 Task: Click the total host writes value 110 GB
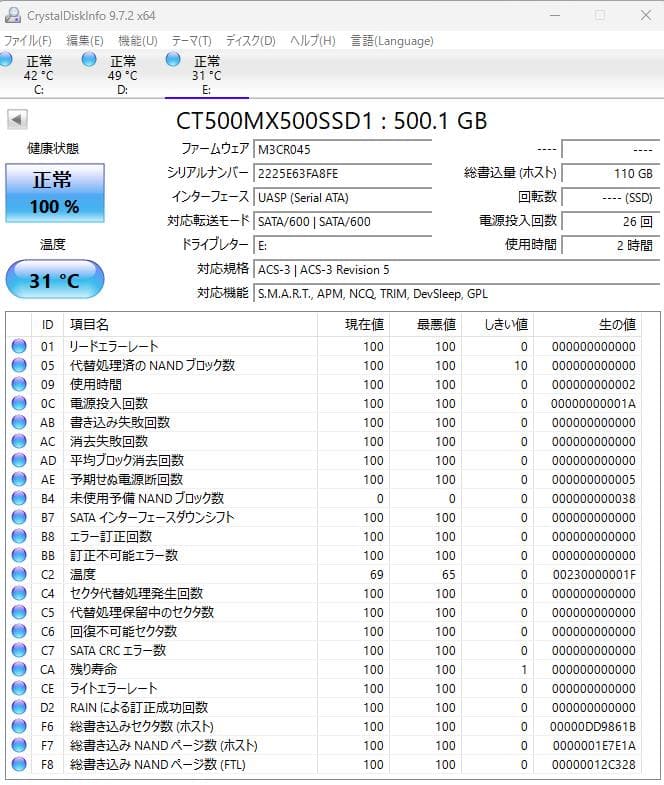pos(610,173)
